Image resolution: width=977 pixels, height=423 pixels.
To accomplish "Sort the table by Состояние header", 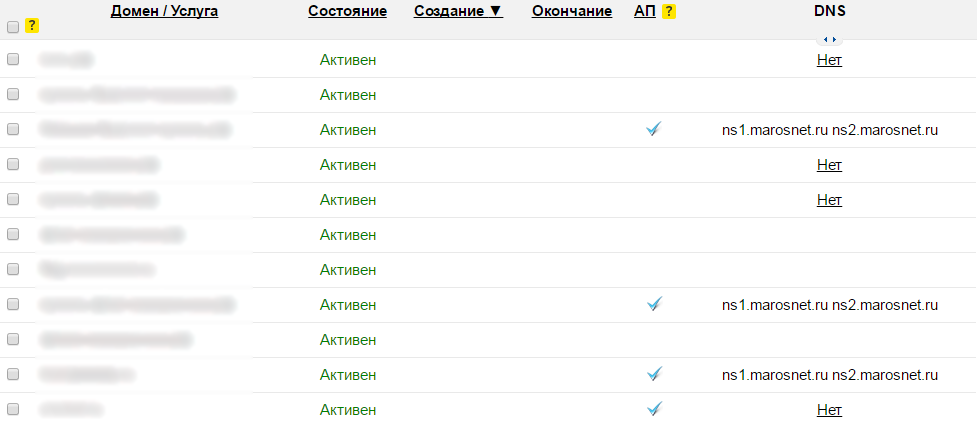I will pos(347,11).
